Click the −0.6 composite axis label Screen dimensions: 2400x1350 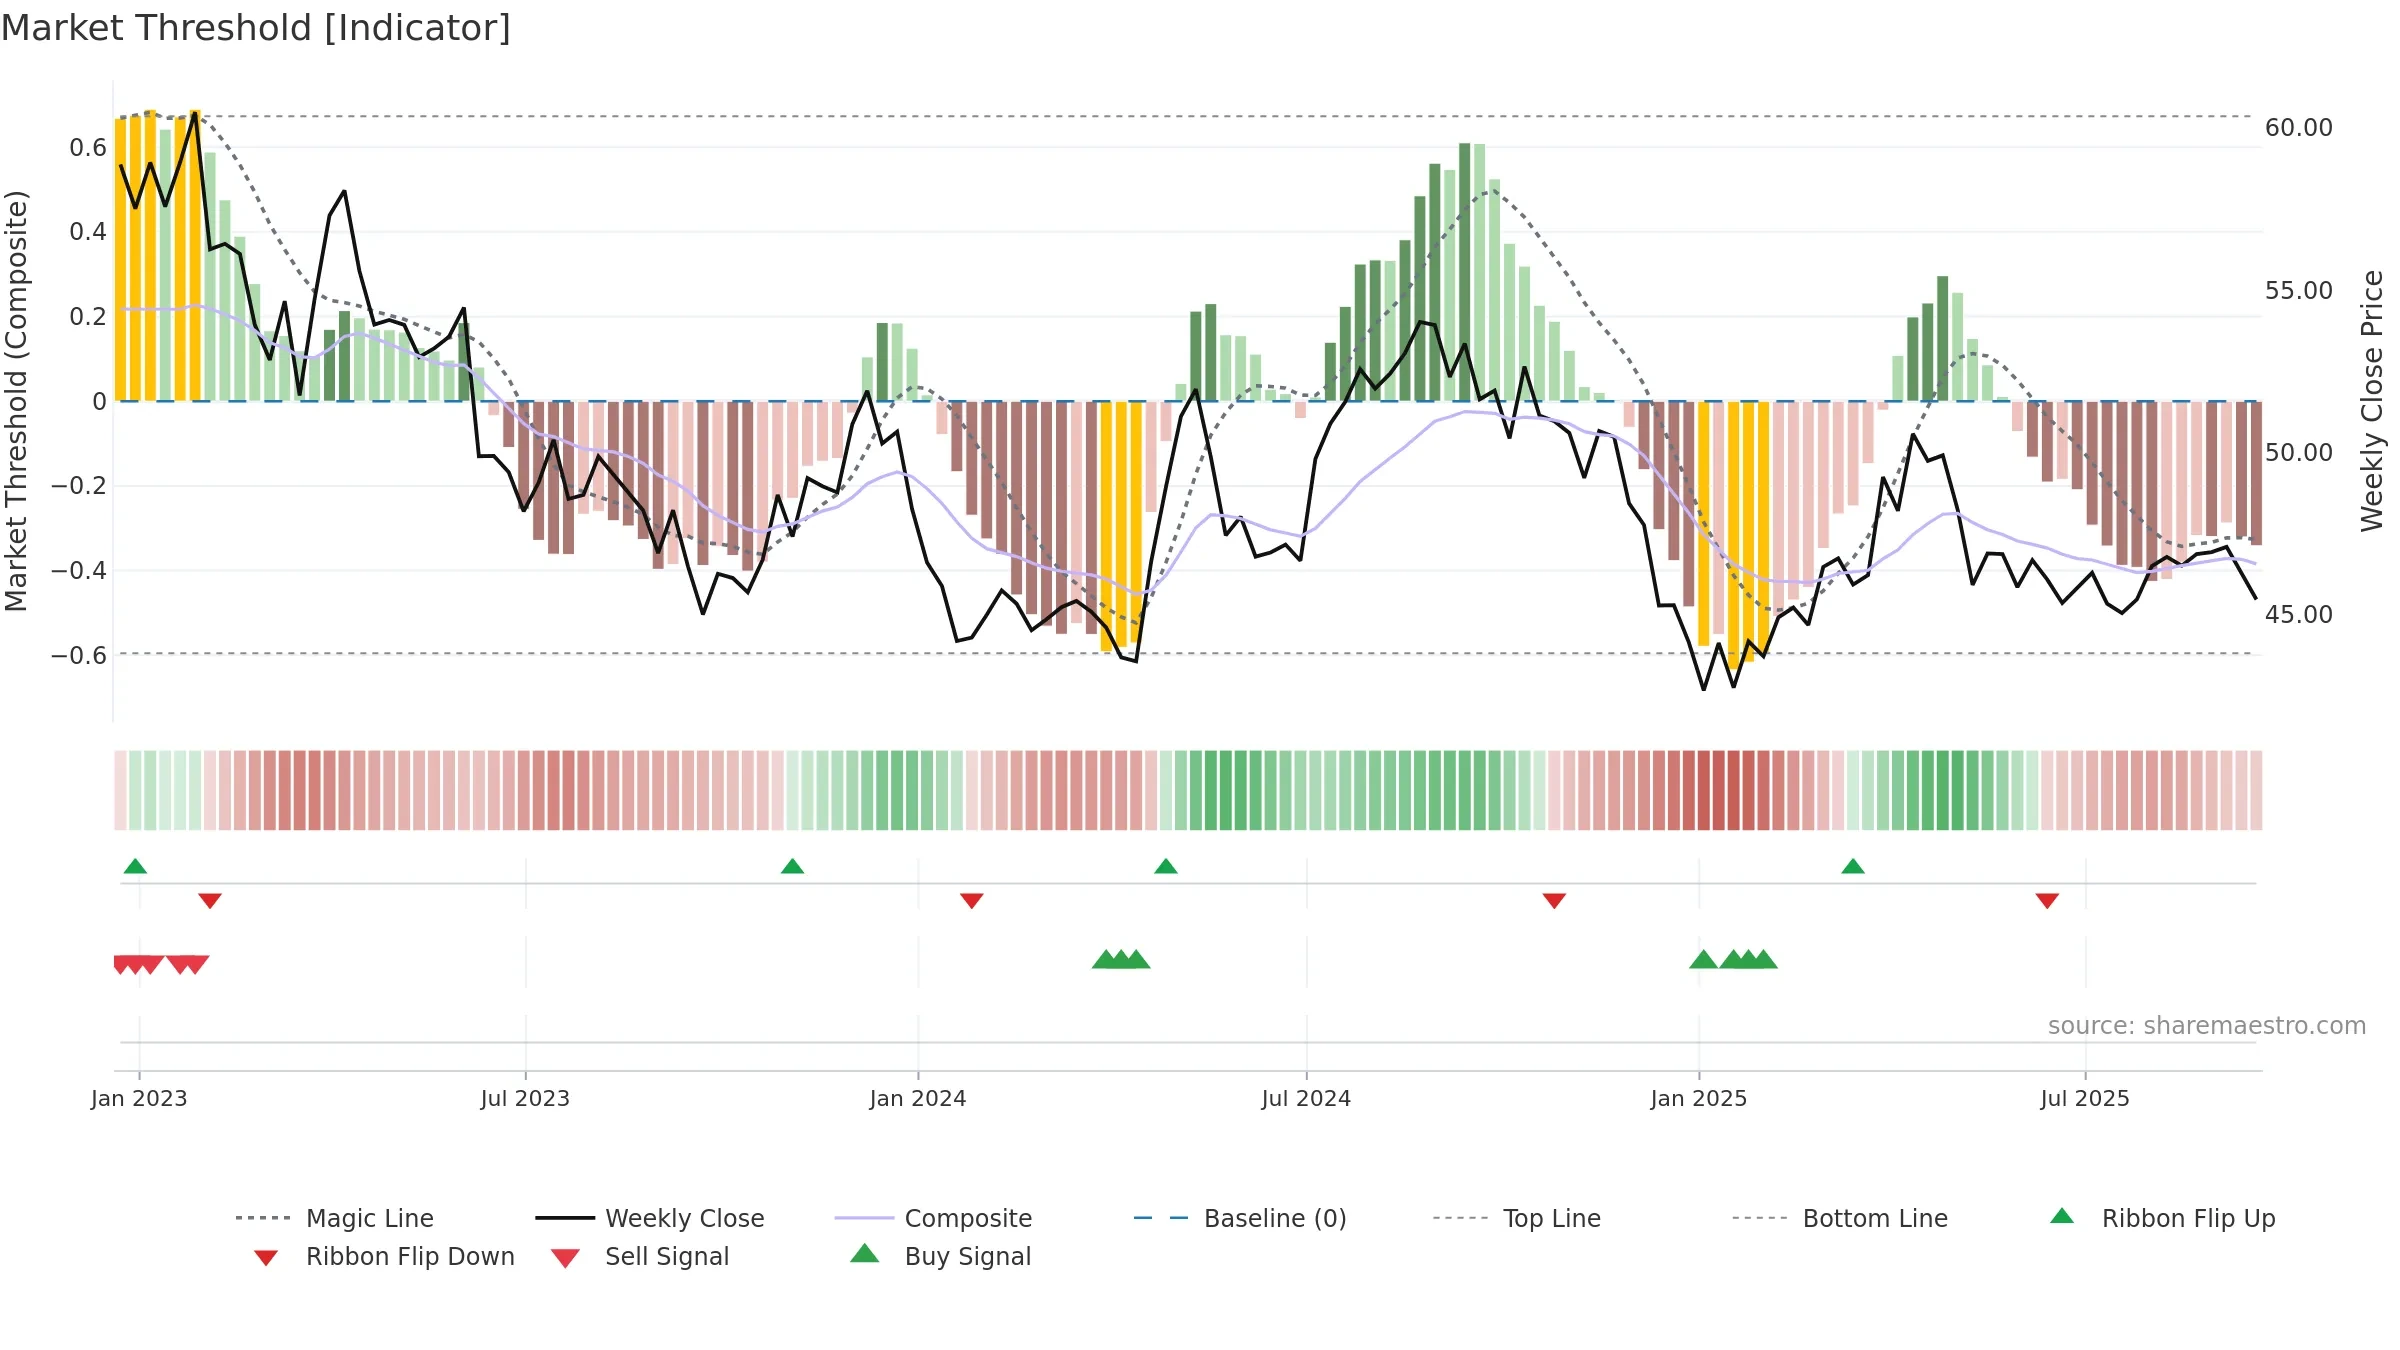79,656
